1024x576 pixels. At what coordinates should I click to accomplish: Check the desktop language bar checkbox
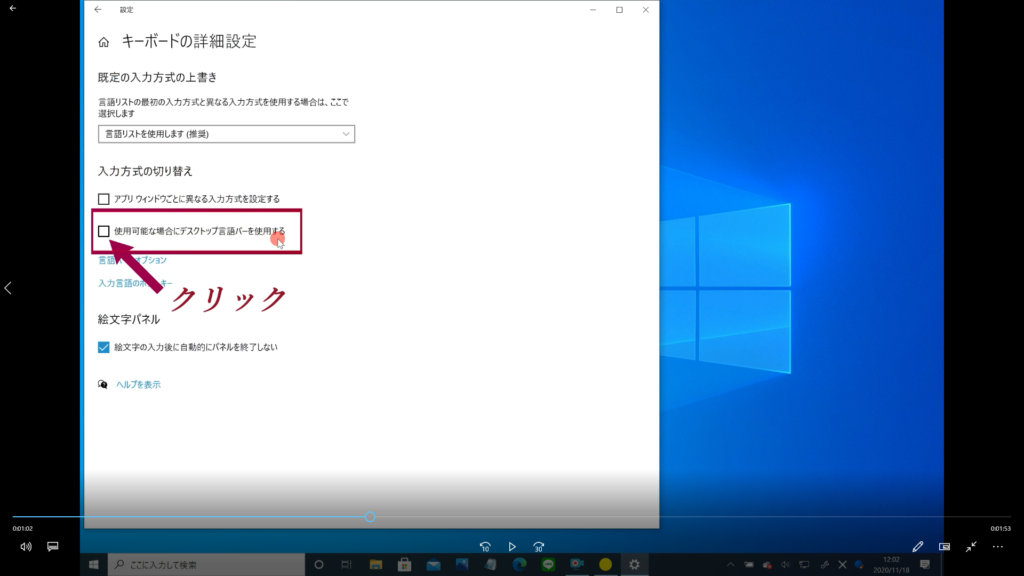pos(104,231)
